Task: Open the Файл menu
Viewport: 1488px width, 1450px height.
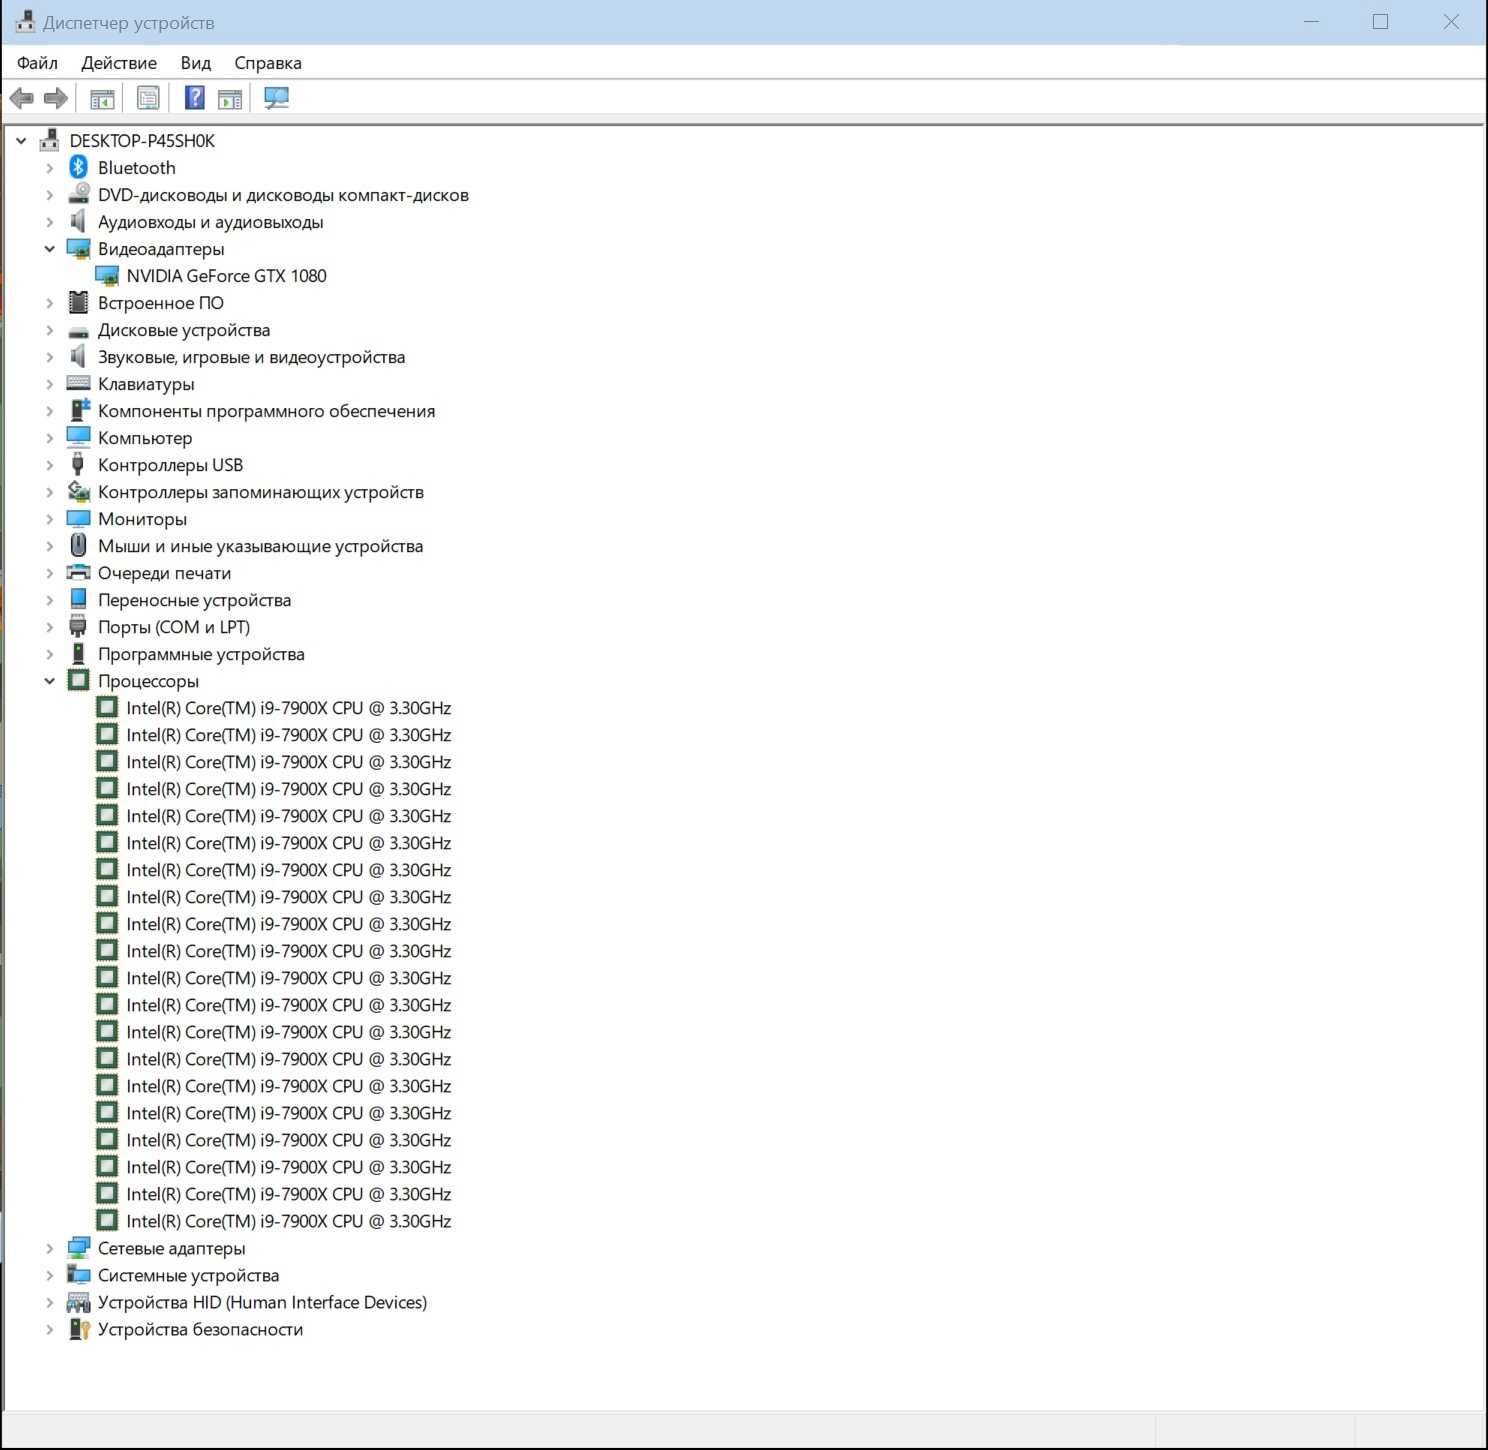Action: pyautogui.click(x=37, y=62)
